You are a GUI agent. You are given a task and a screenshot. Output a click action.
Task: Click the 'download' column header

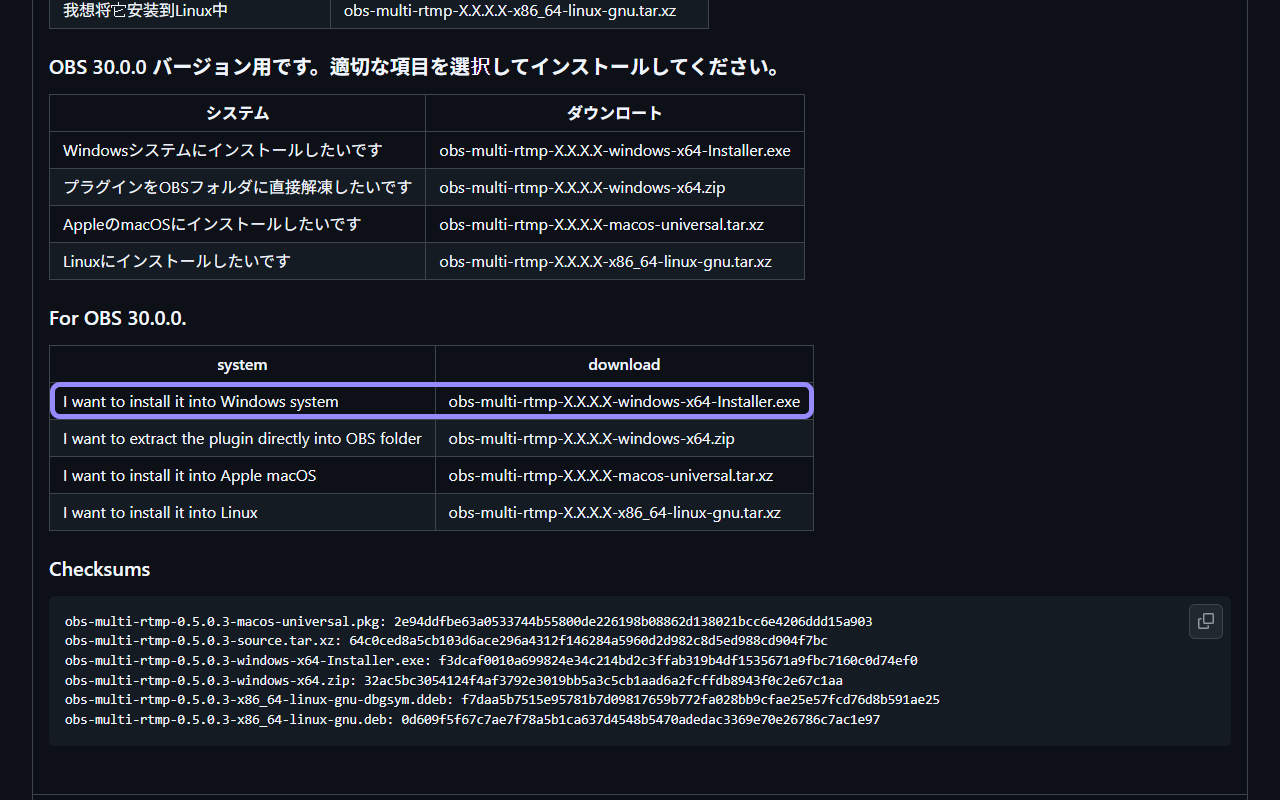[x=624, y=365]
